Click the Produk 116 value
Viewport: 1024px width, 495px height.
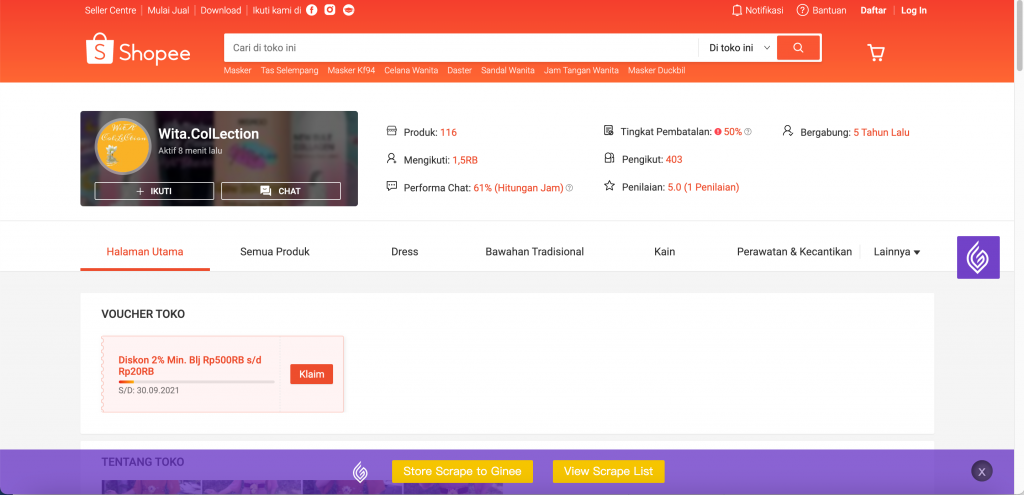(x=449, y=133)
